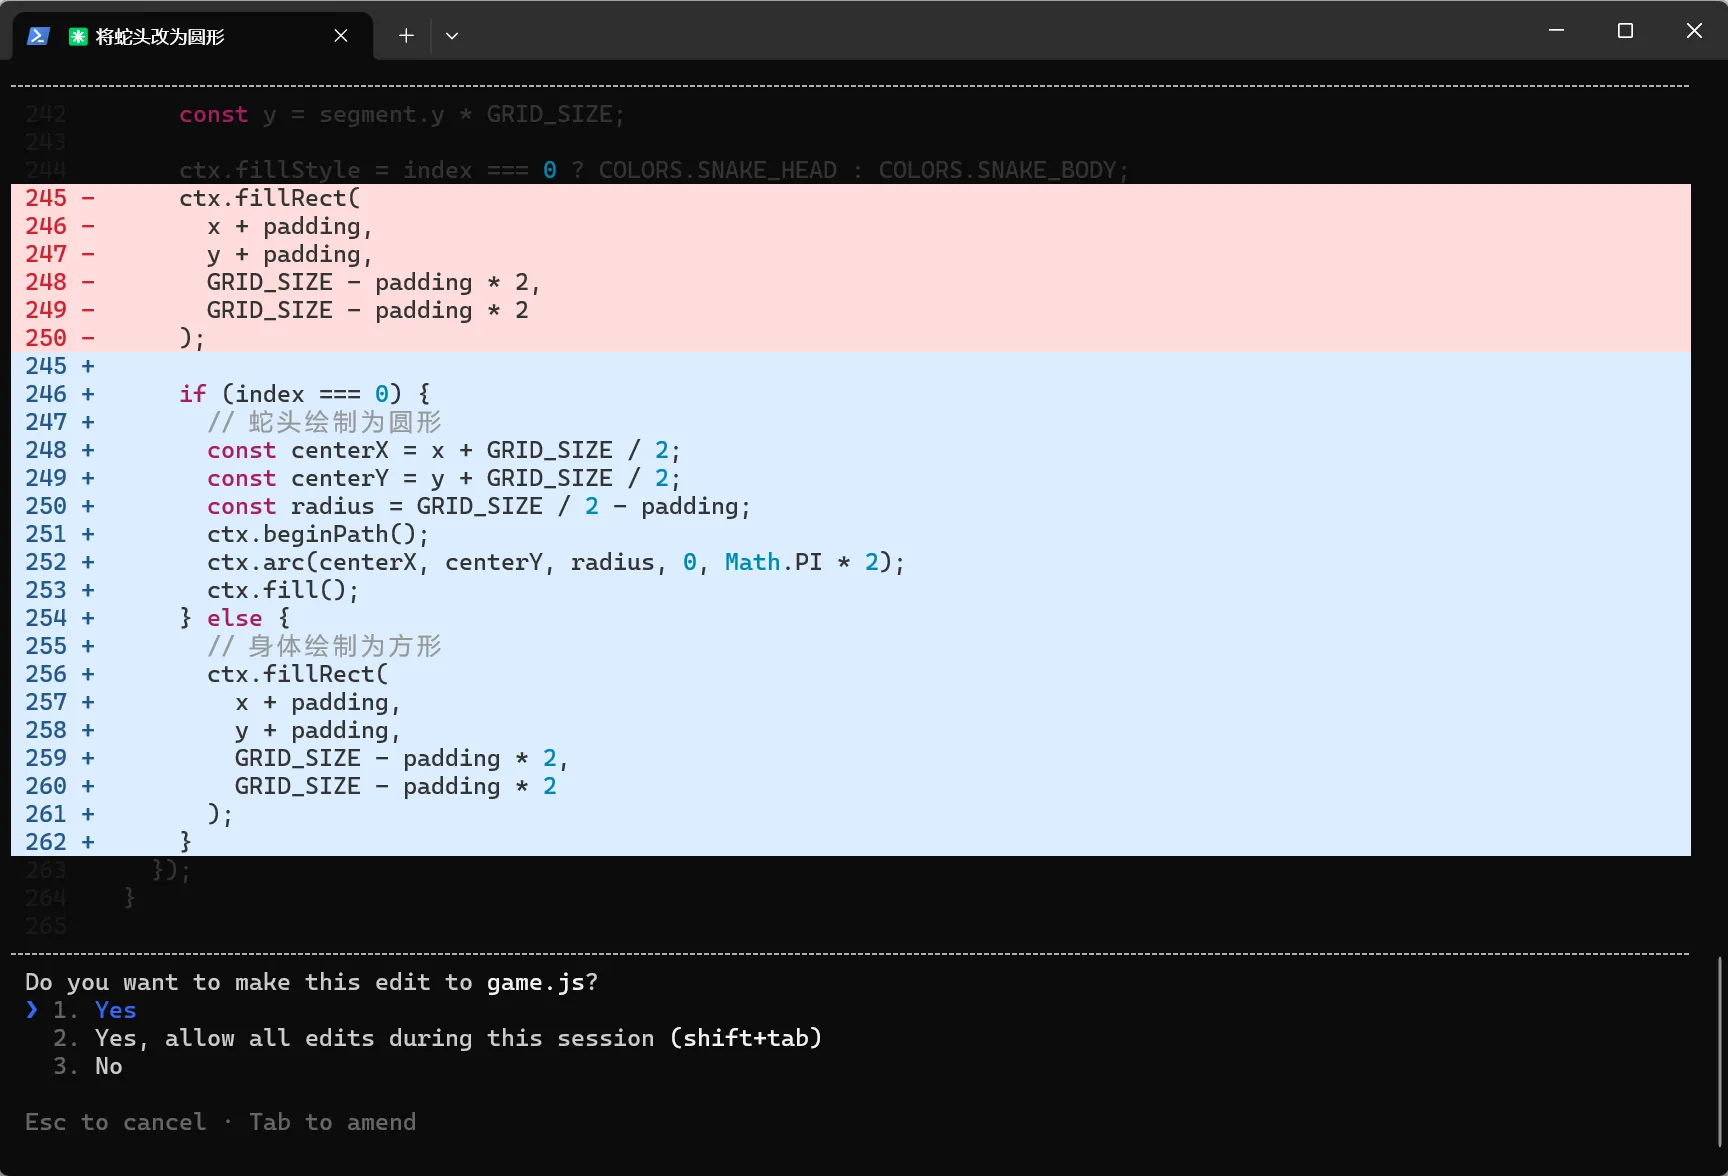Screen dimensions: 1728x1176
Task: Click the selection arrow beside Yes
Action: pyautogui.click(x=32, y=1010)
